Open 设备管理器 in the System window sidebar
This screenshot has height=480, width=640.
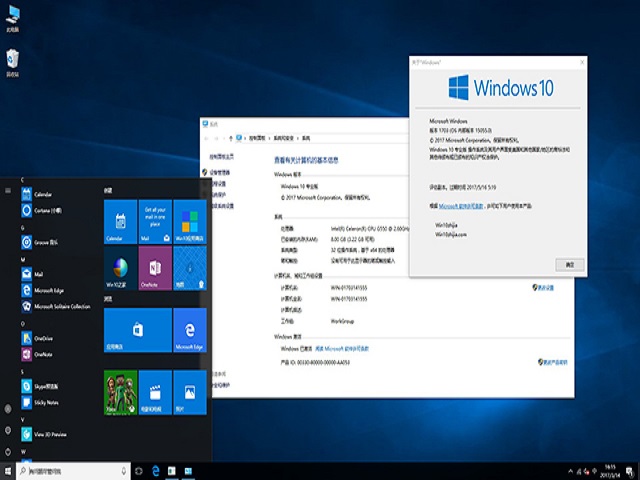coord(221,172)
